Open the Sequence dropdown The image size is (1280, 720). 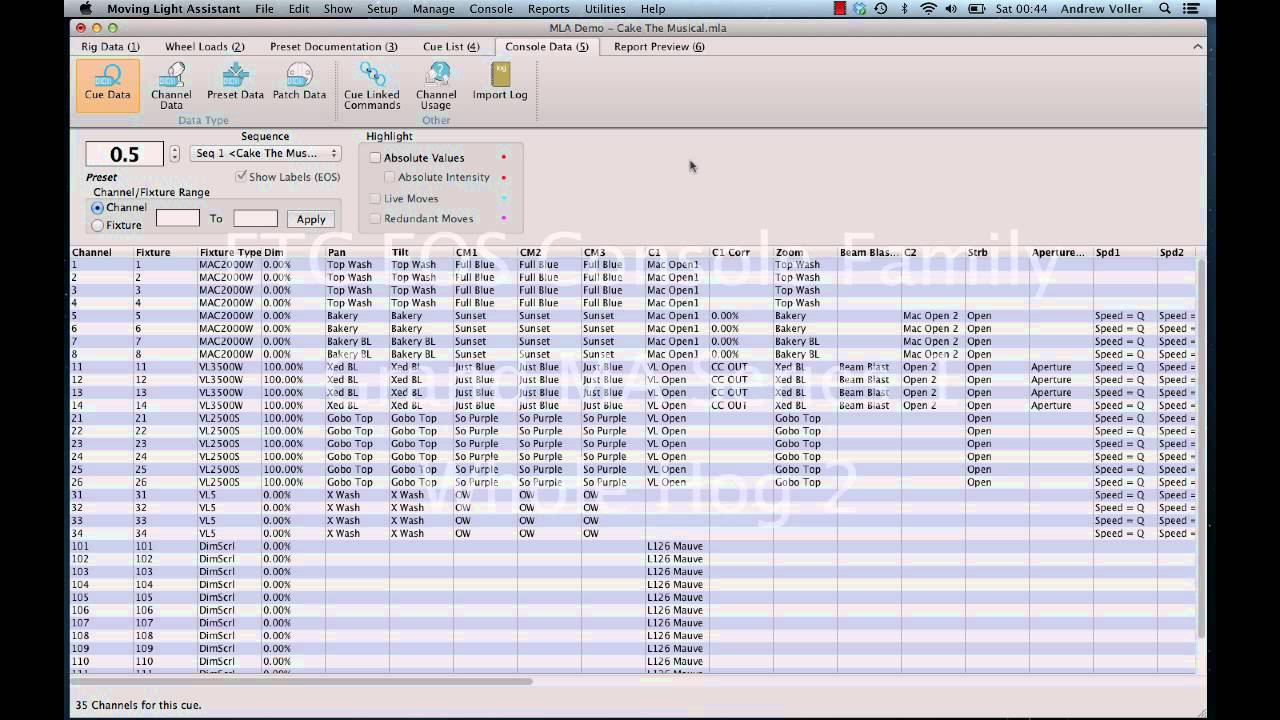pyautogui.click(x=265, y=153)
